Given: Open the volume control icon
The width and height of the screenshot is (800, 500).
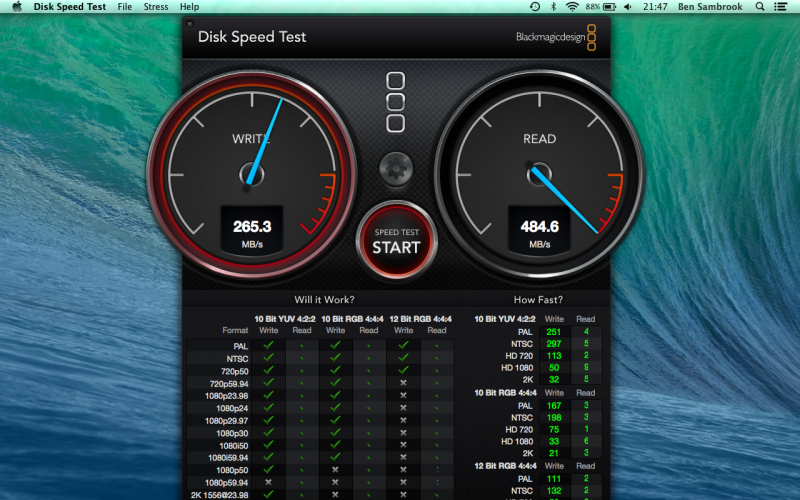Looking at the screenshot, I should [x=628, y=7].
